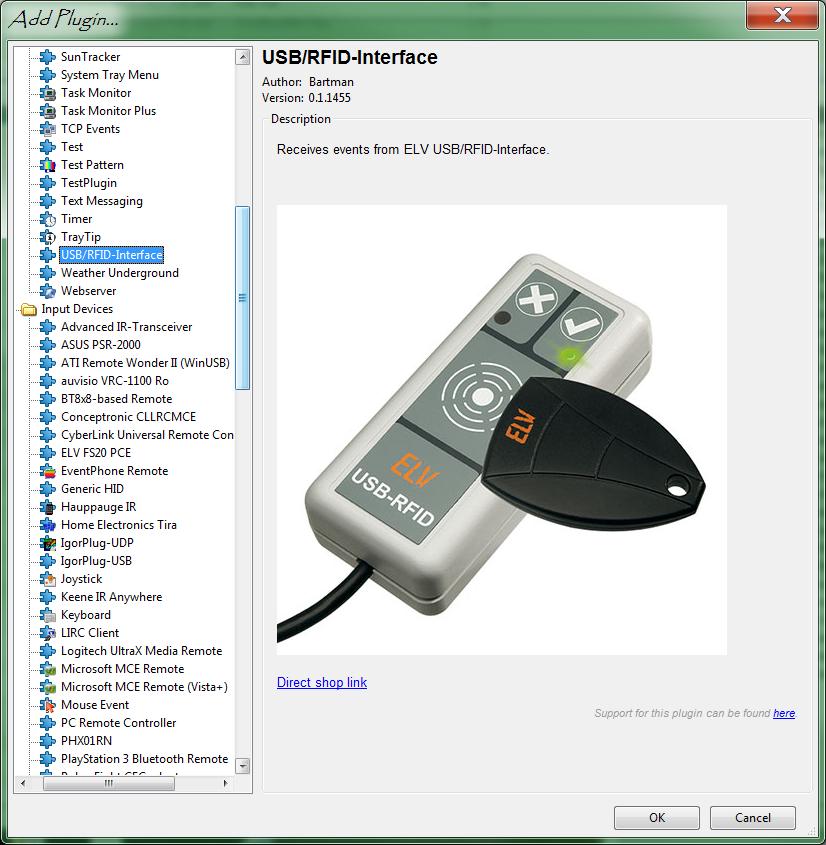Image resolution: width=826 pixels, height=845 pixels.
Task: Click the horizontal scrollbar thumb
Action: click(x=109, y=783)
